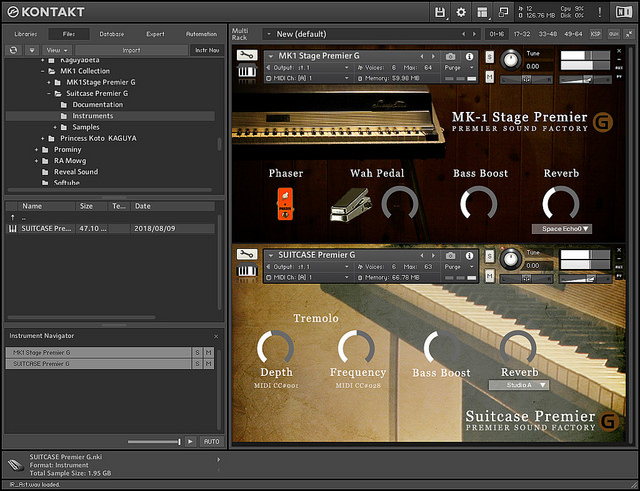The image size is (640, 491).
Task: Select the Instruments folder
Action: point(110,116)
